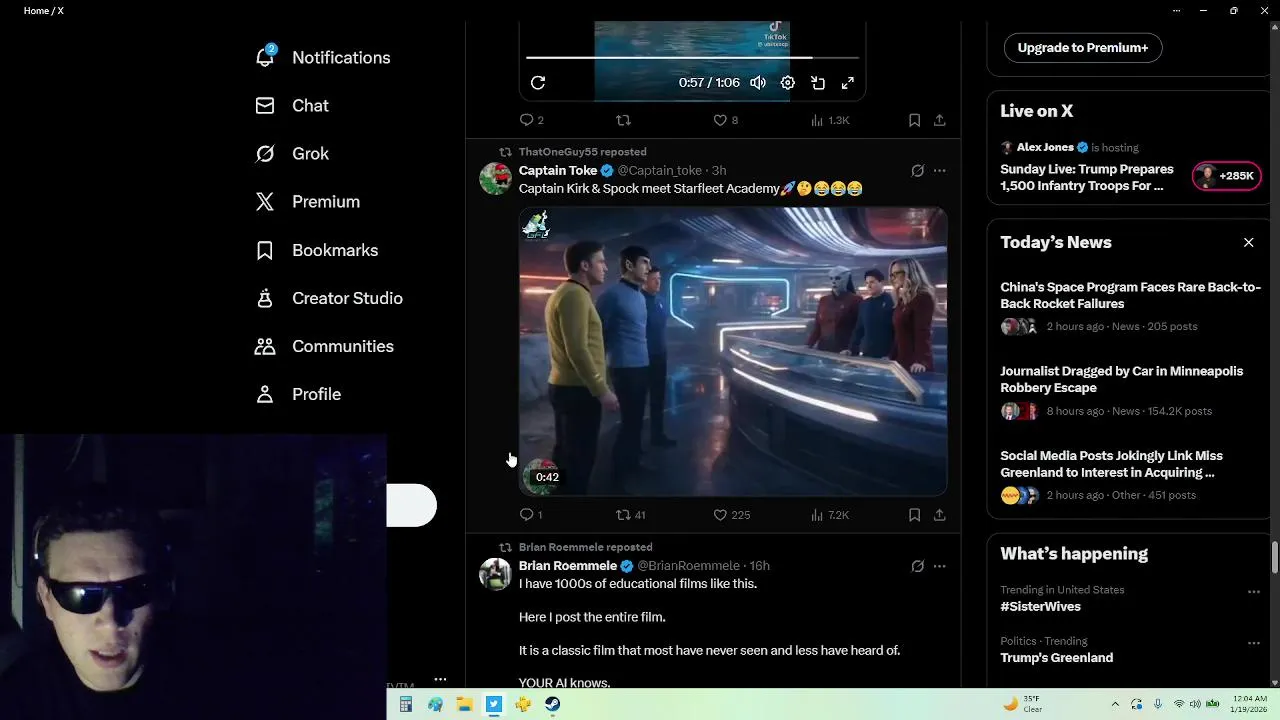Open account menu three dots bottom left
Viewport: 1280px width, 720px height.
coord(440,679)
